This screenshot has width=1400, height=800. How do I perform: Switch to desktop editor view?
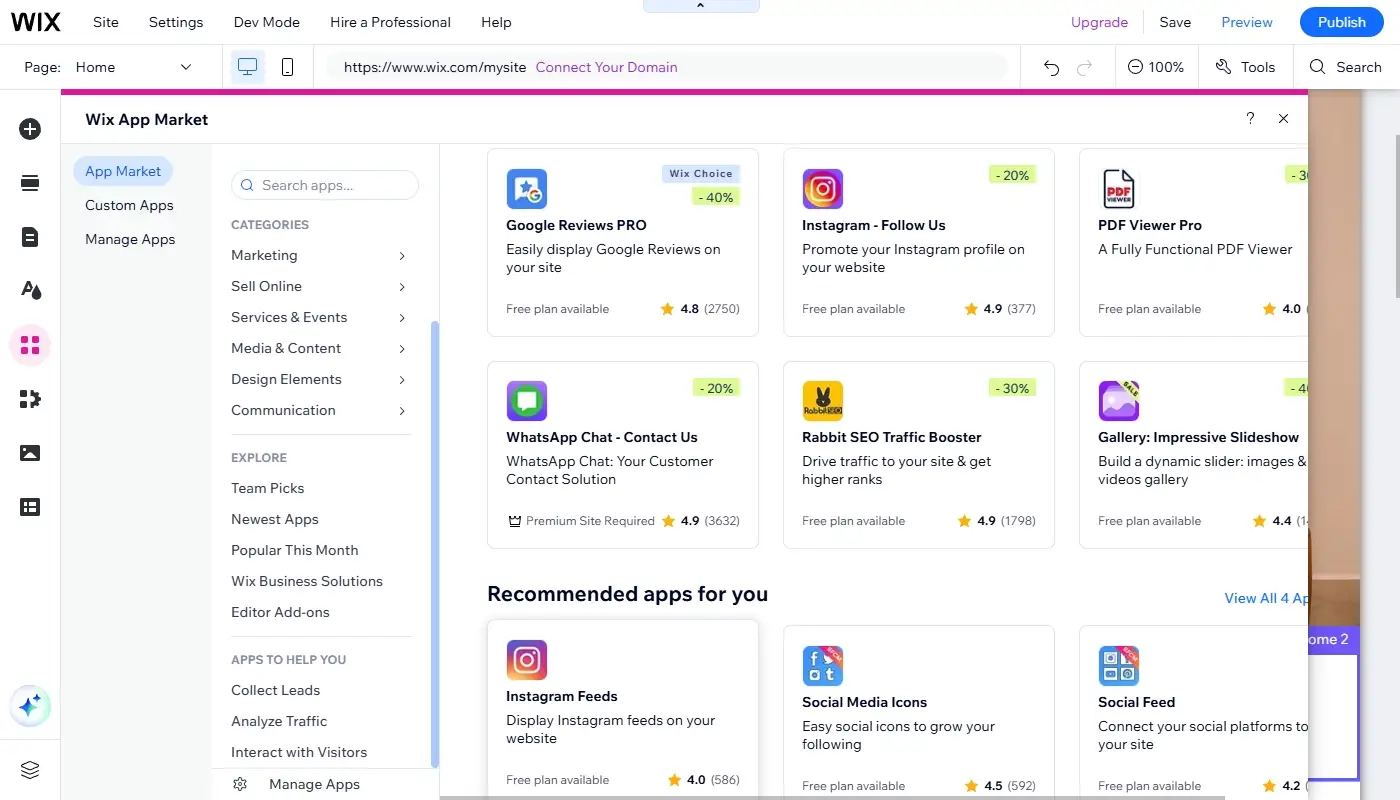[246, 66]
